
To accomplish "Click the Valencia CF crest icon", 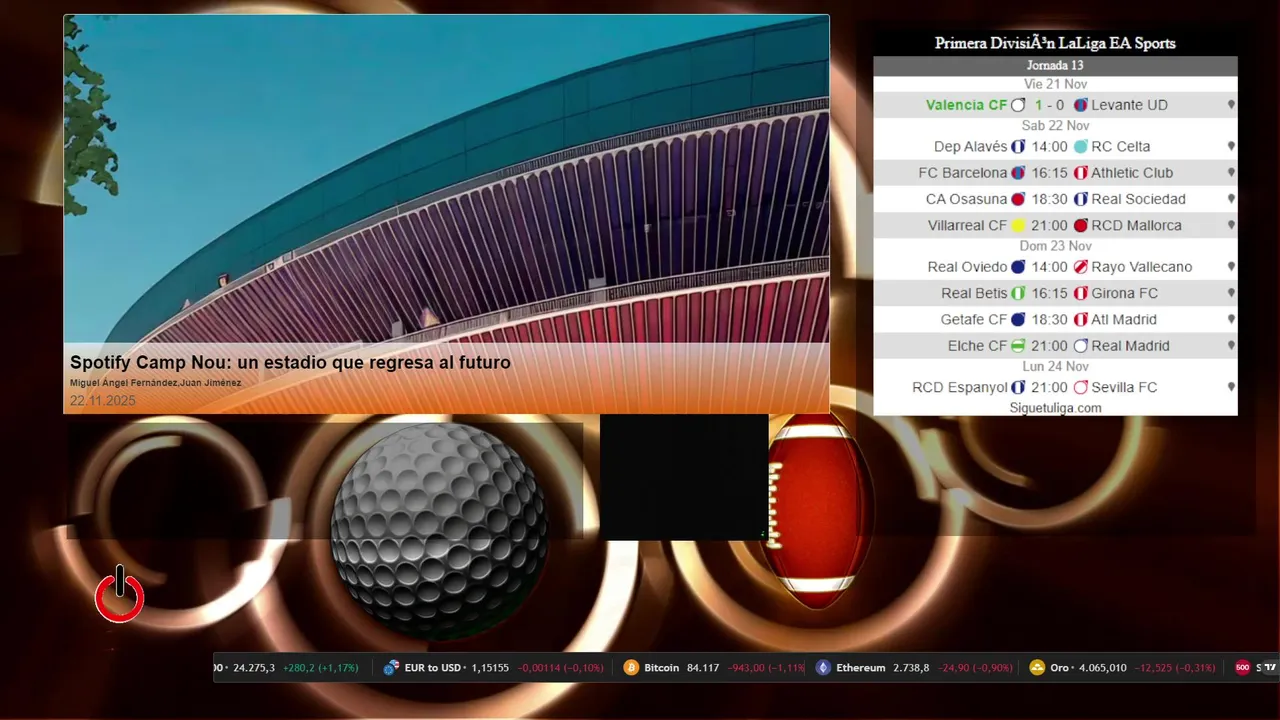I will click(1018, 105).
